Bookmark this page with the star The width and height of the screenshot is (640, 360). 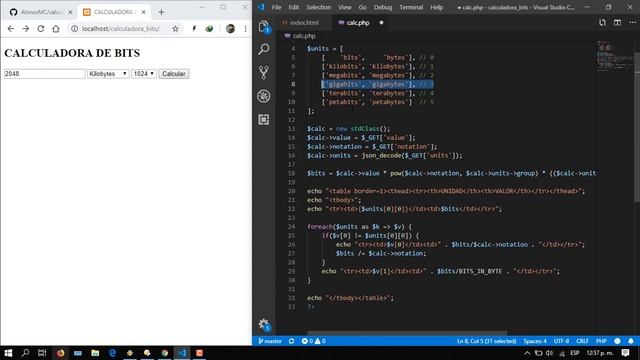click(x=175, y=29)
